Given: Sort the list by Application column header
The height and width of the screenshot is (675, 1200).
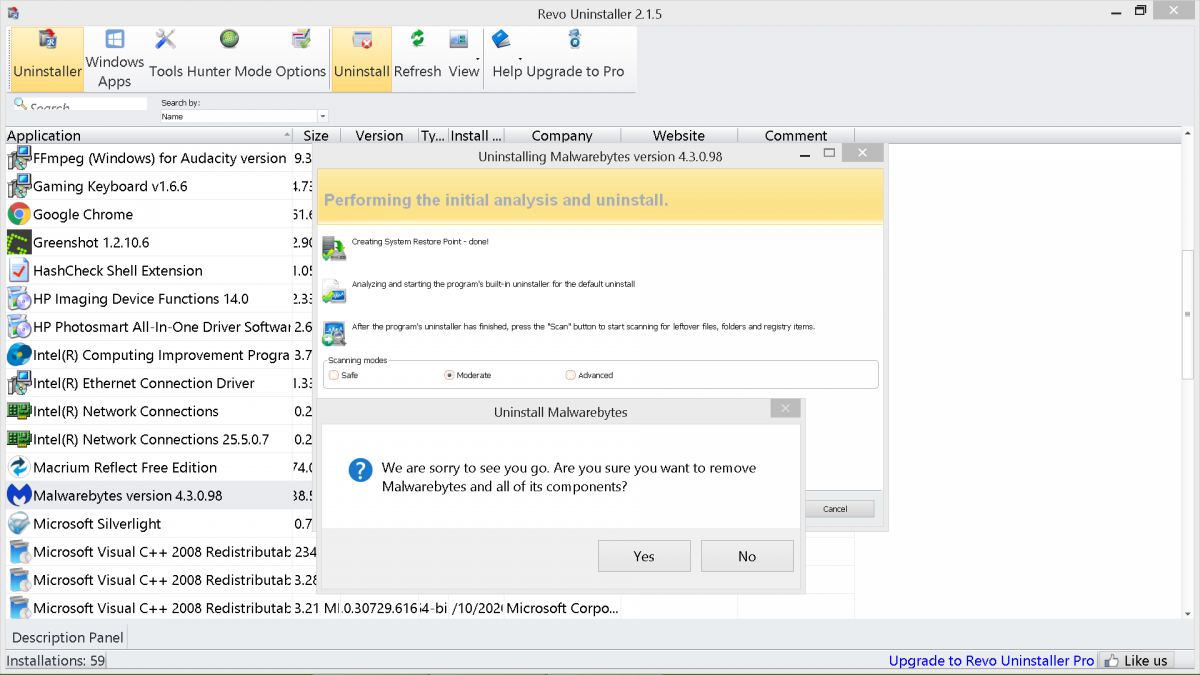Looking at the screenshot, I should pos(148,136).
